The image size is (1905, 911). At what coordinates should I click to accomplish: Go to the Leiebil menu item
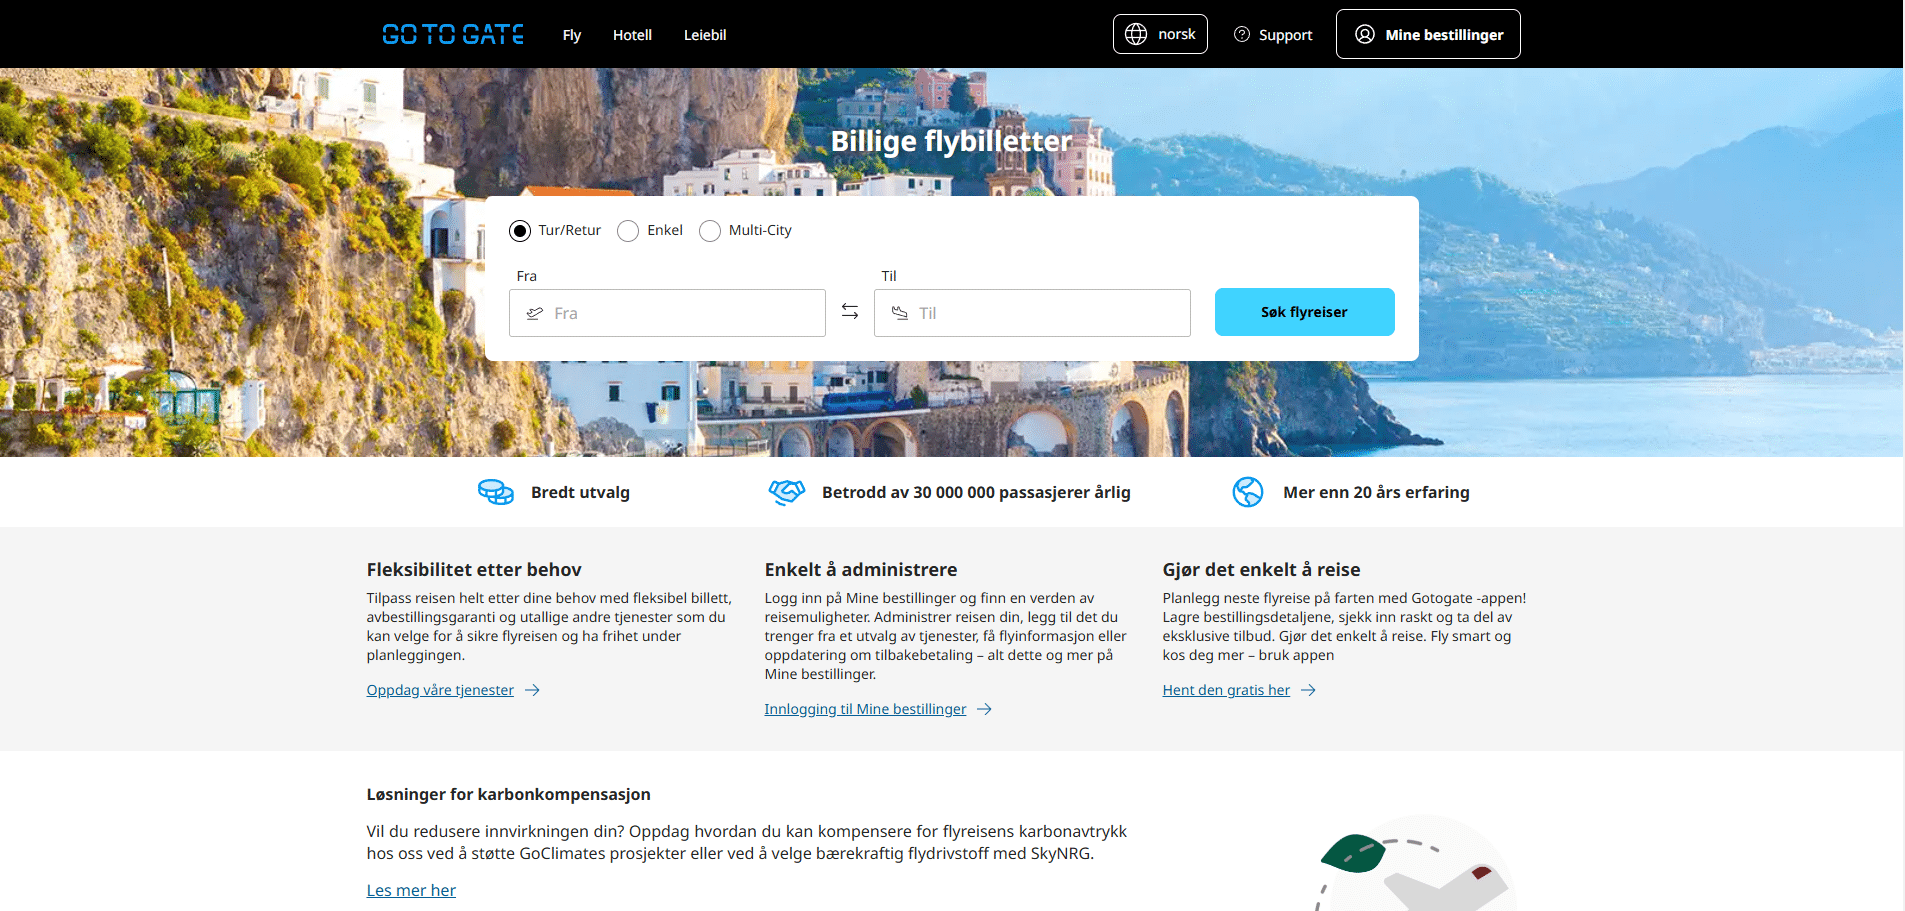pyautogui.click(x=705, y=35)
